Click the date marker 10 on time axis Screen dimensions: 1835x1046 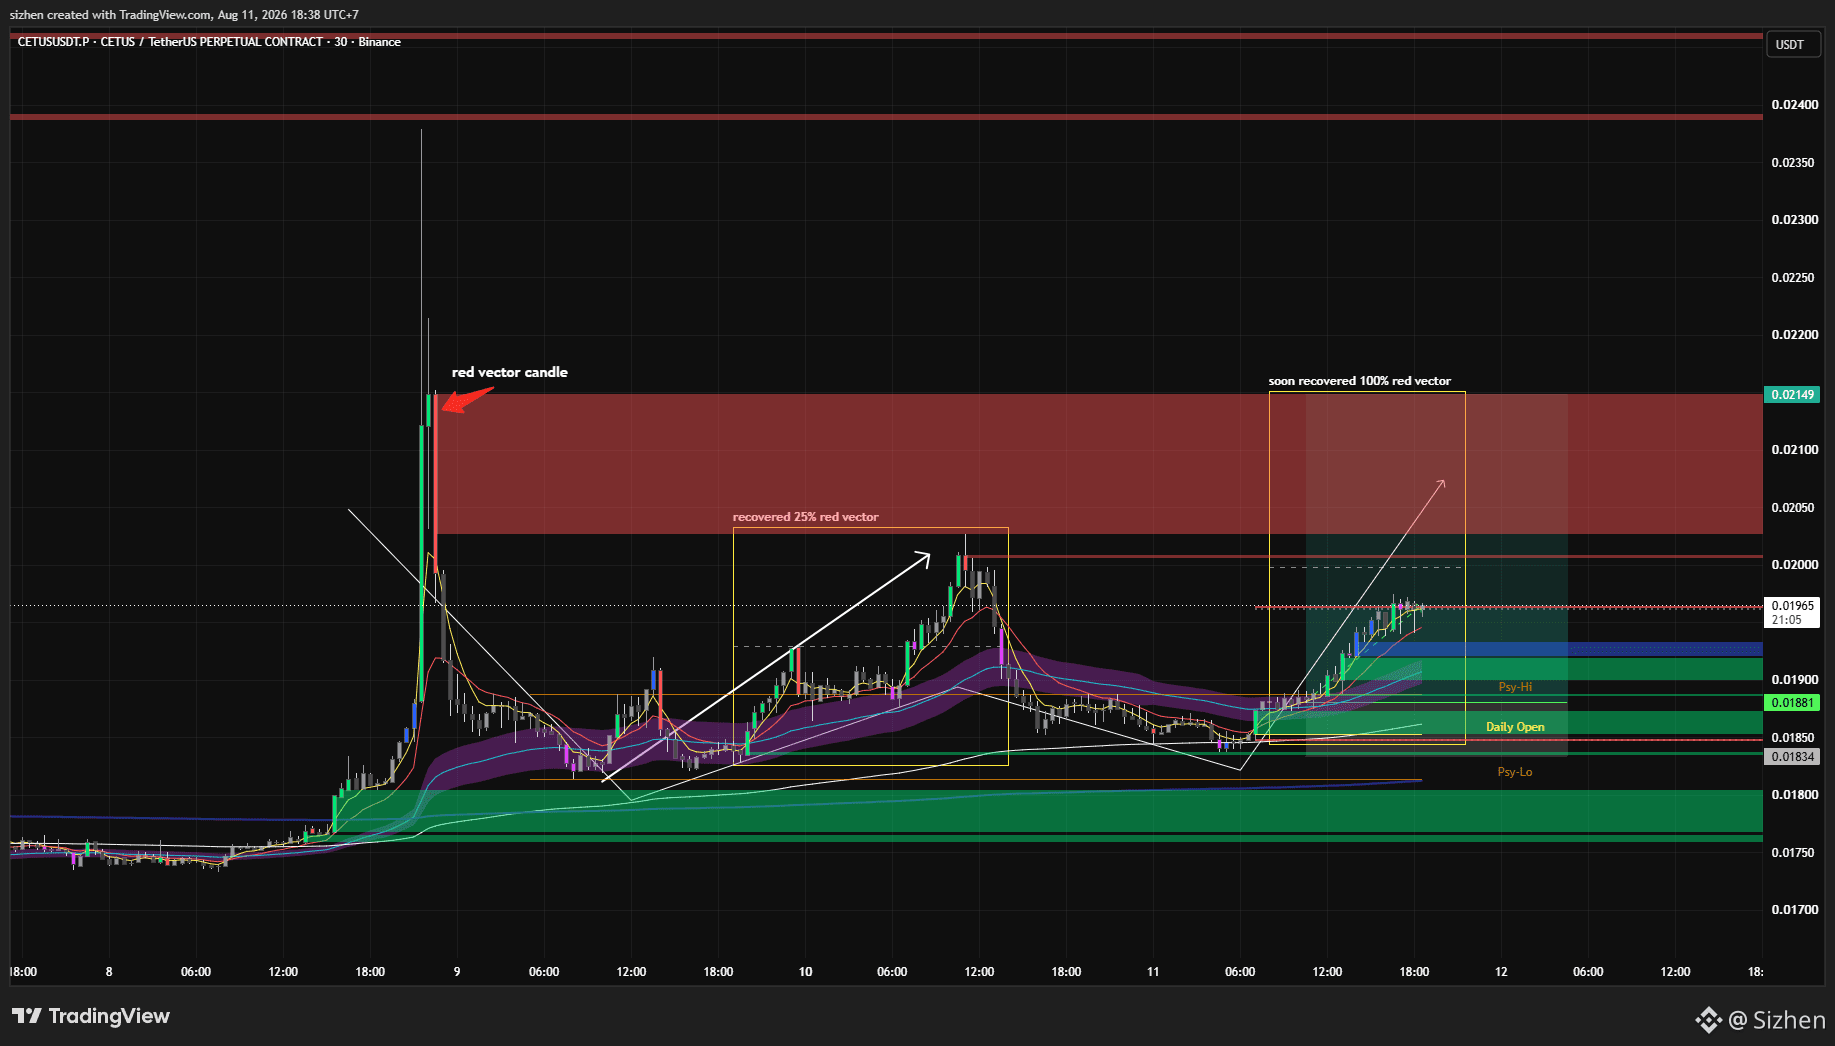[805, 972]
